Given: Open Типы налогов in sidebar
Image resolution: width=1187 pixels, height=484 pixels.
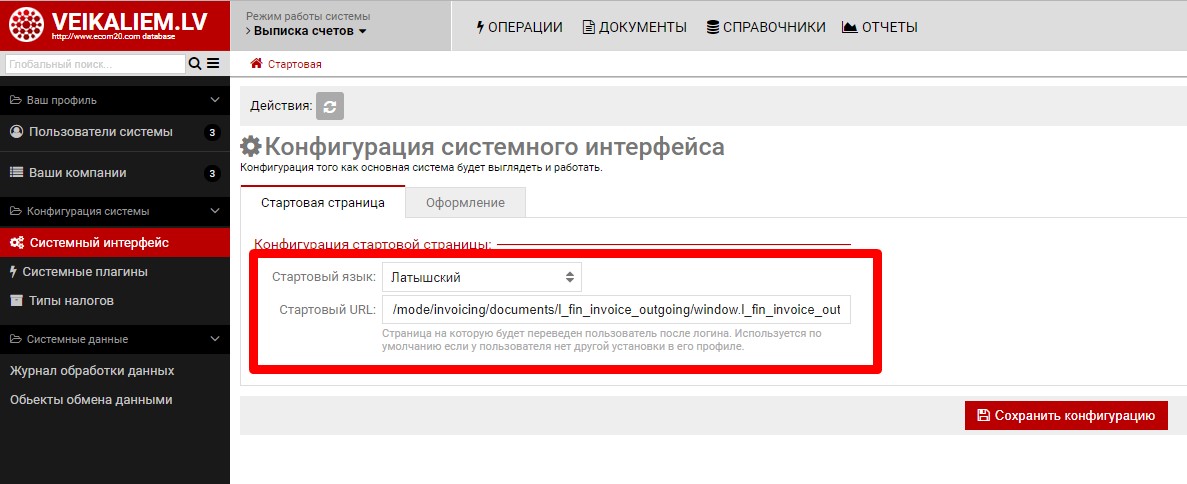Looking at the screenshot, I should 71,300.
